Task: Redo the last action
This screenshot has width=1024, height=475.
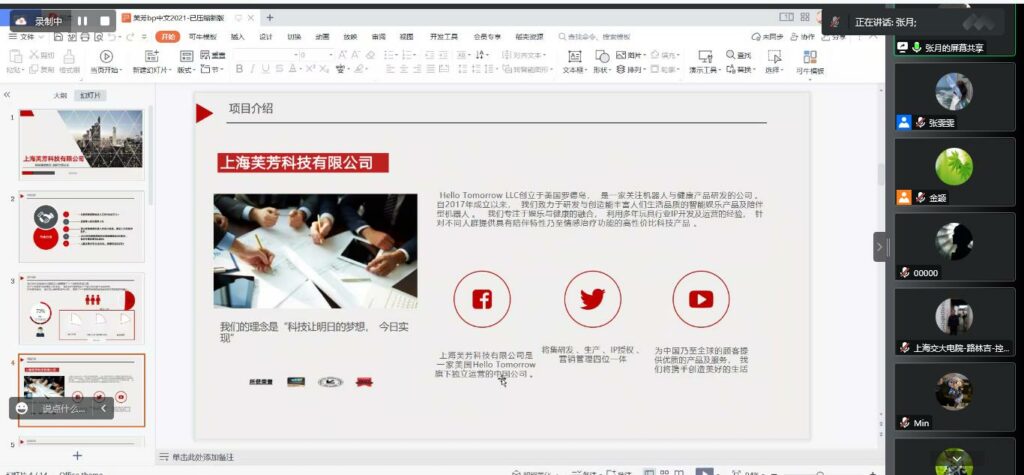Action: [130, 37]
